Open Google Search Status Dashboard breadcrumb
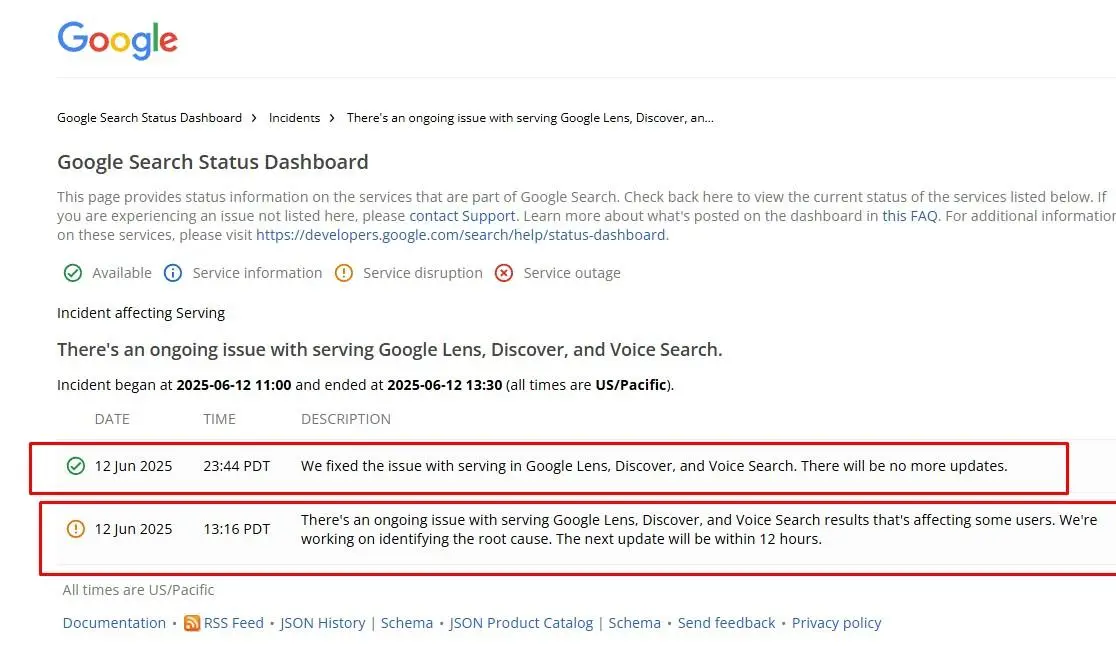The height and width of the screenshot is (672, 1116). click(149, 118)
